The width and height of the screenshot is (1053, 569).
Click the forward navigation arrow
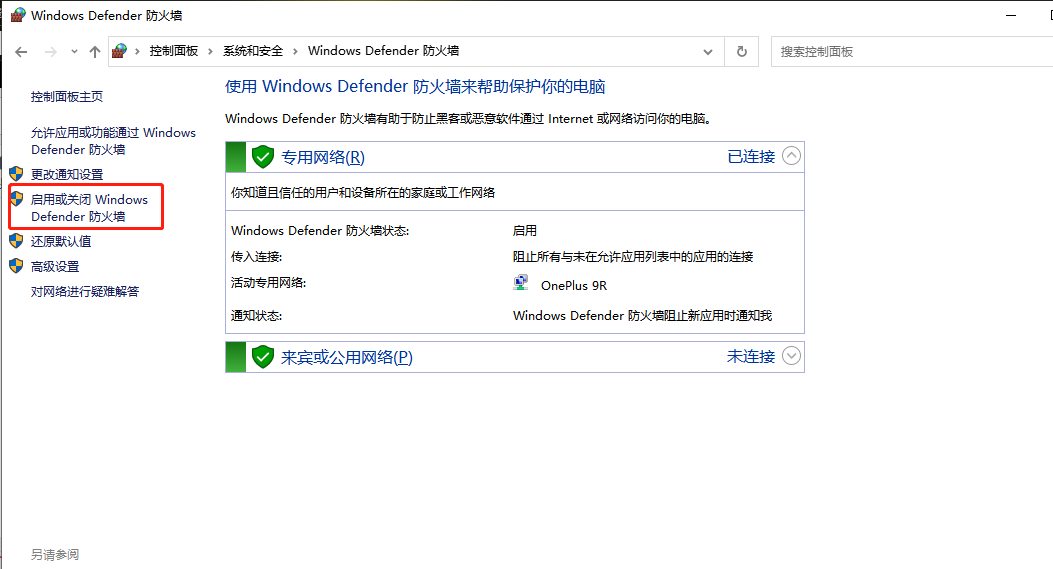point(50,52)
